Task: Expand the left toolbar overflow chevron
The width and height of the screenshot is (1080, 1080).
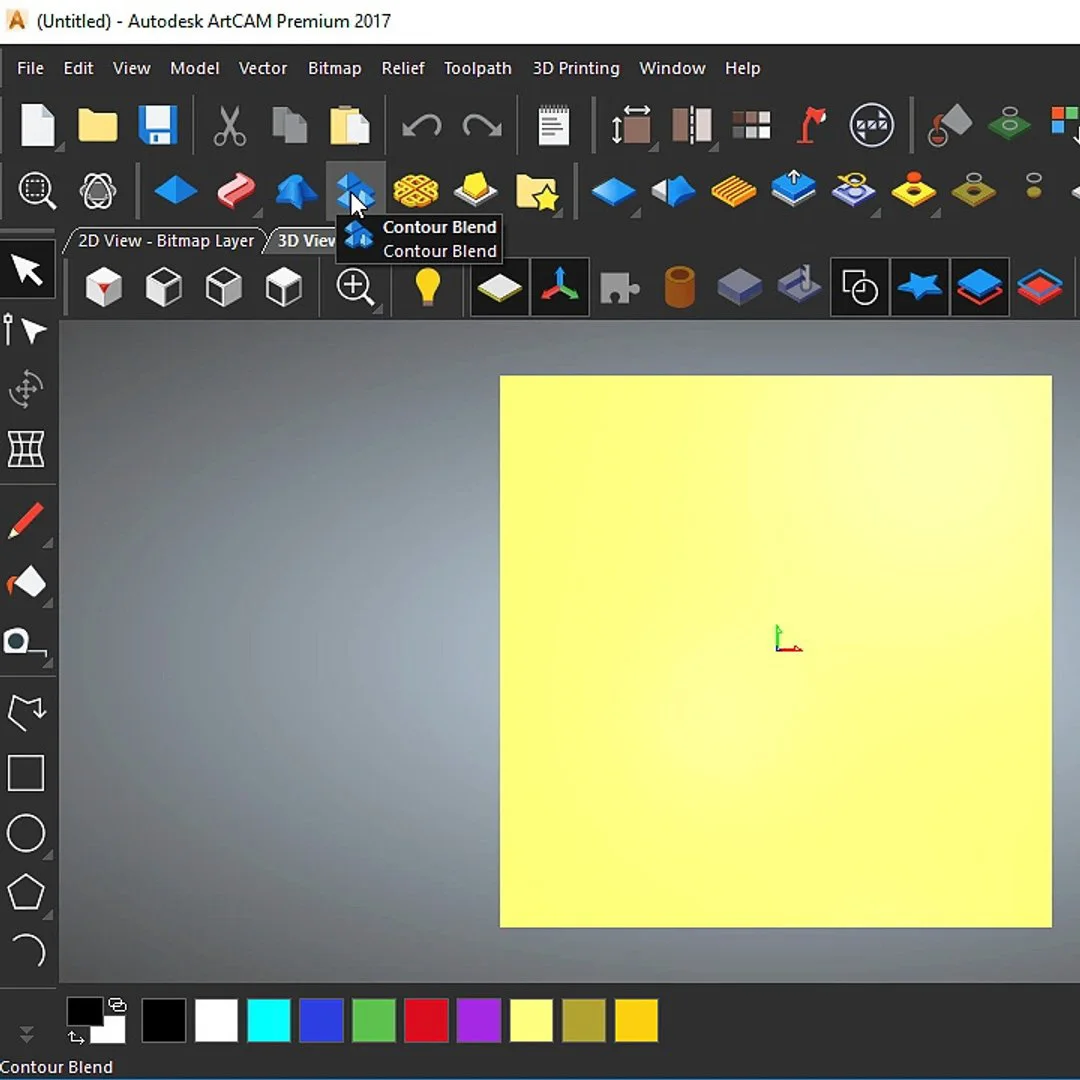Action: (27, 1034)
